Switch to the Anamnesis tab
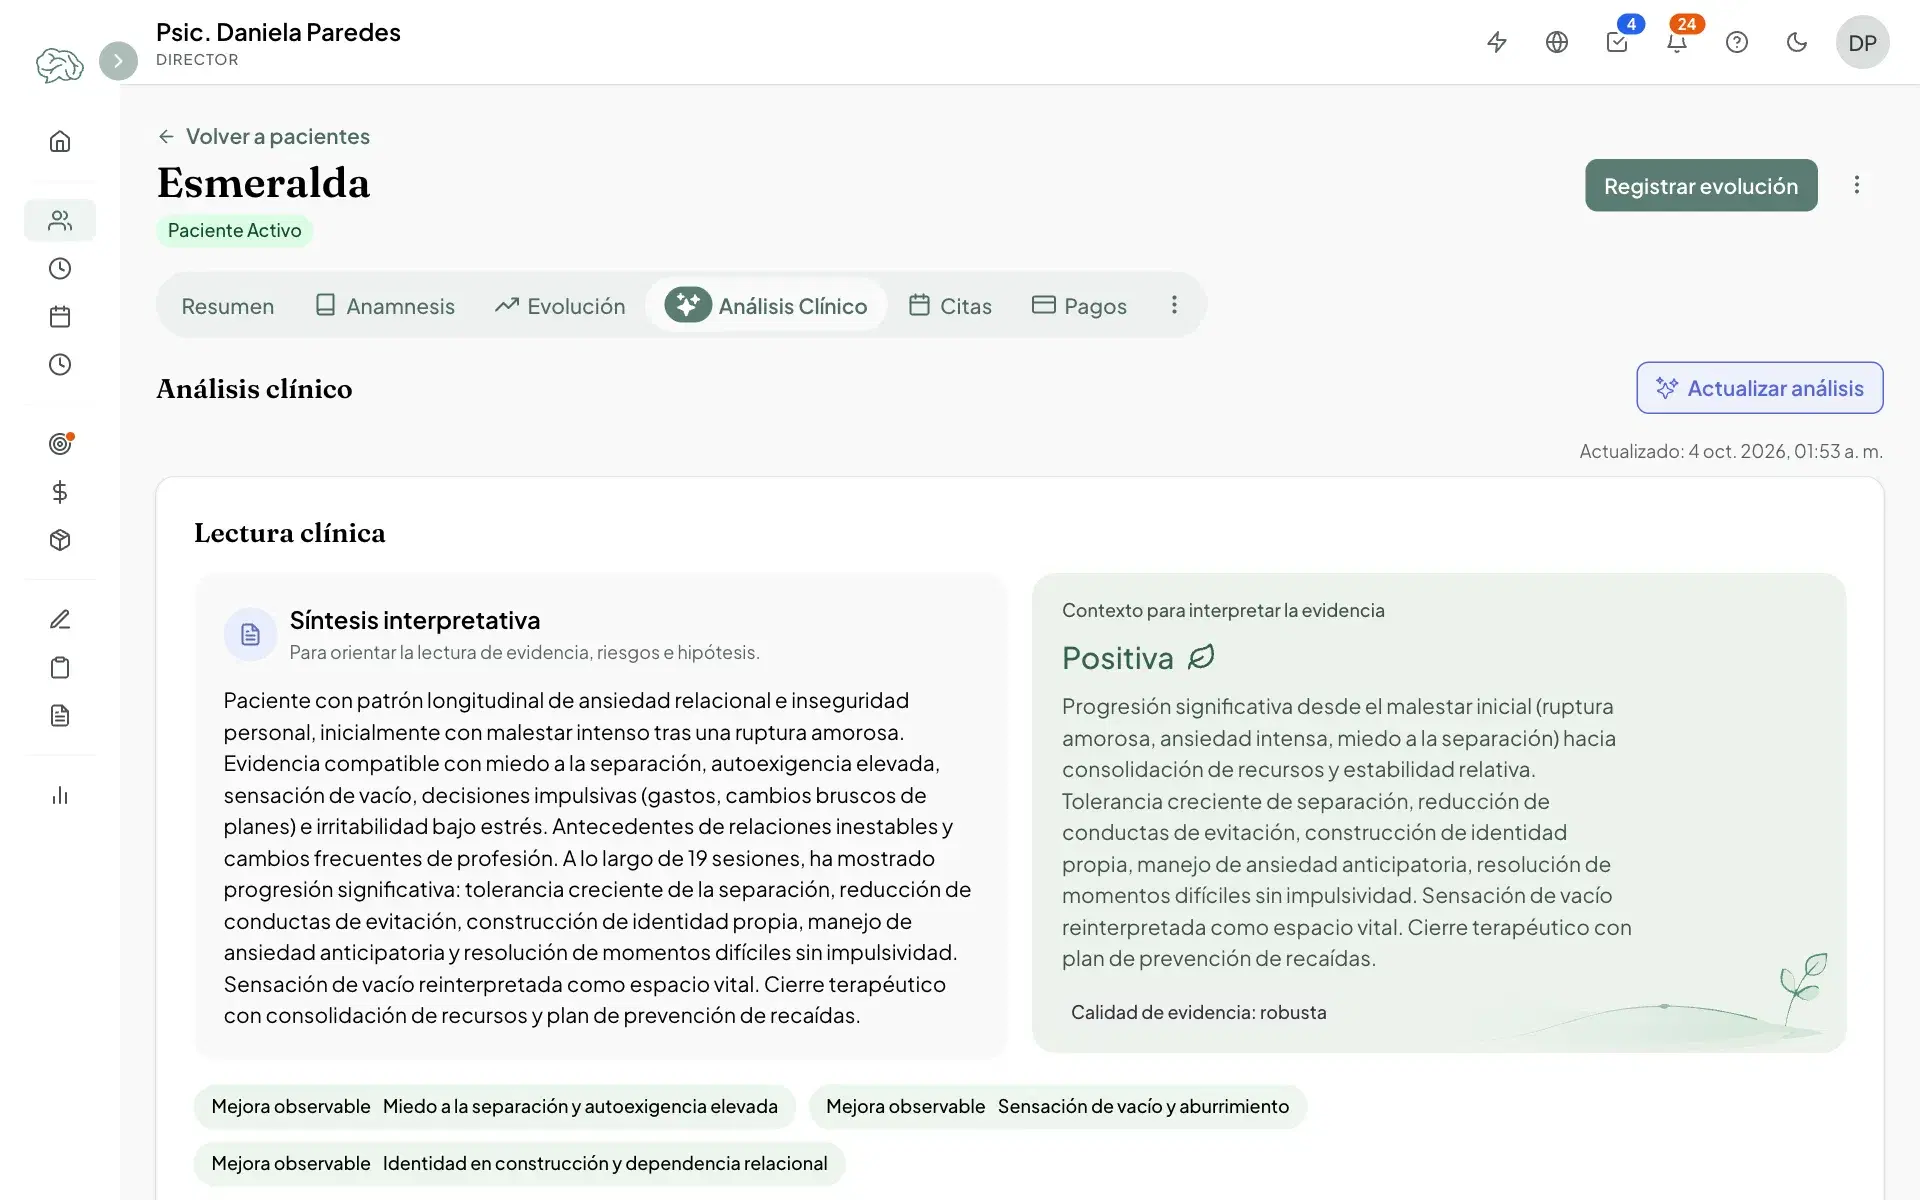1920x1200 pixels. click(385, 306)
